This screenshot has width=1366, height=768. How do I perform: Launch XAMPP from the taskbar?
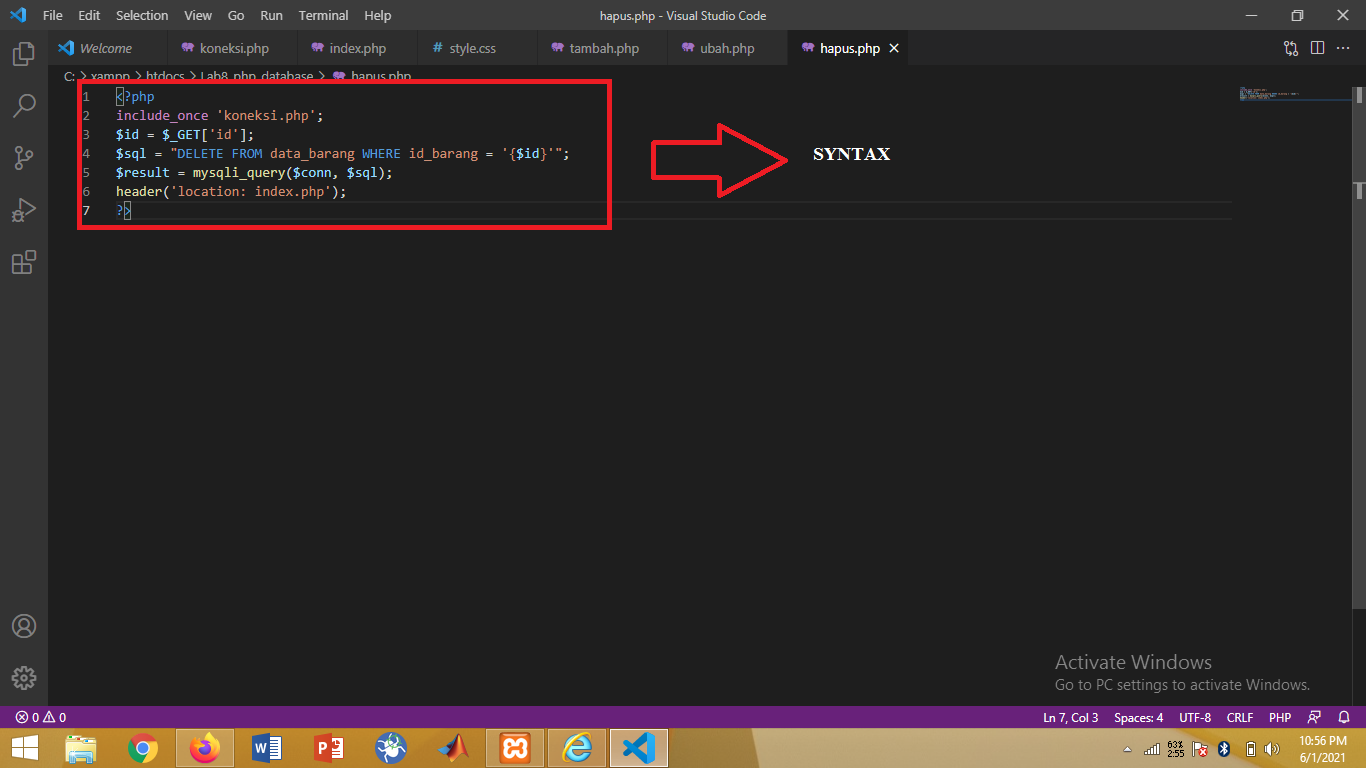coord(514,748)
